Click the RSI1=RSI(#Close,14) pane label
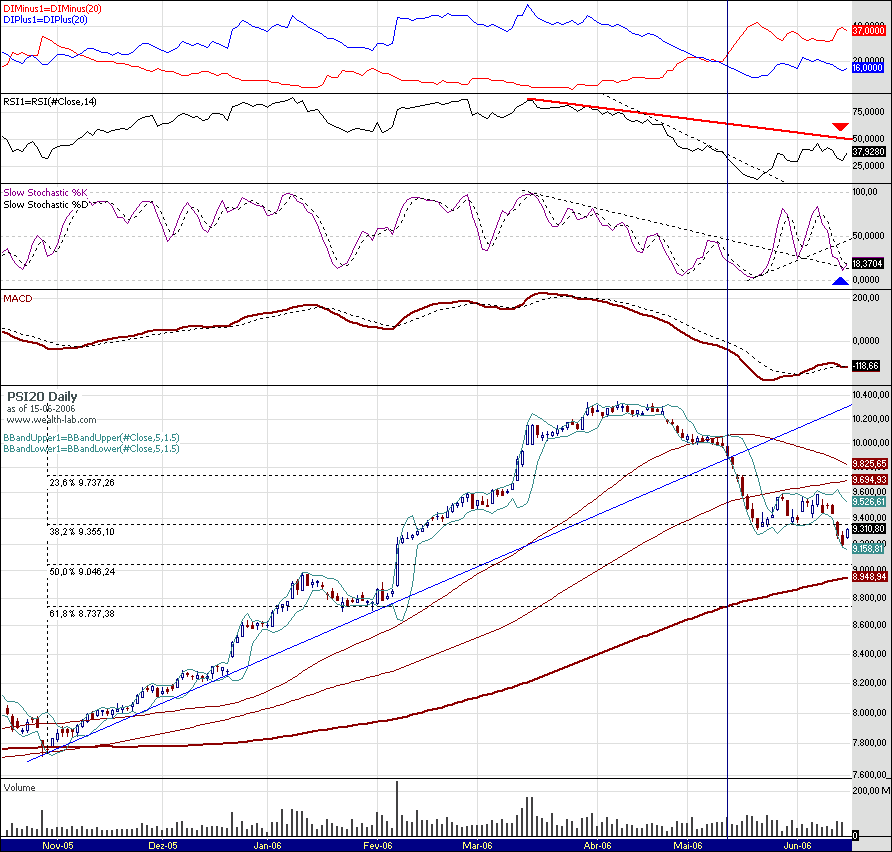892x852 pixels. coord(50,102)
